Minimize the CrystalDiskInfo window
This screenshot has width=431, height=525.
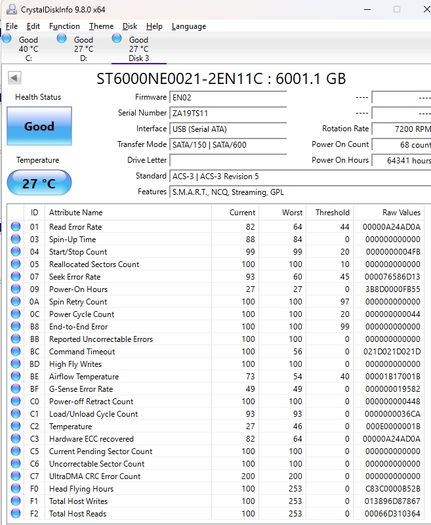(x=367, y=9)
